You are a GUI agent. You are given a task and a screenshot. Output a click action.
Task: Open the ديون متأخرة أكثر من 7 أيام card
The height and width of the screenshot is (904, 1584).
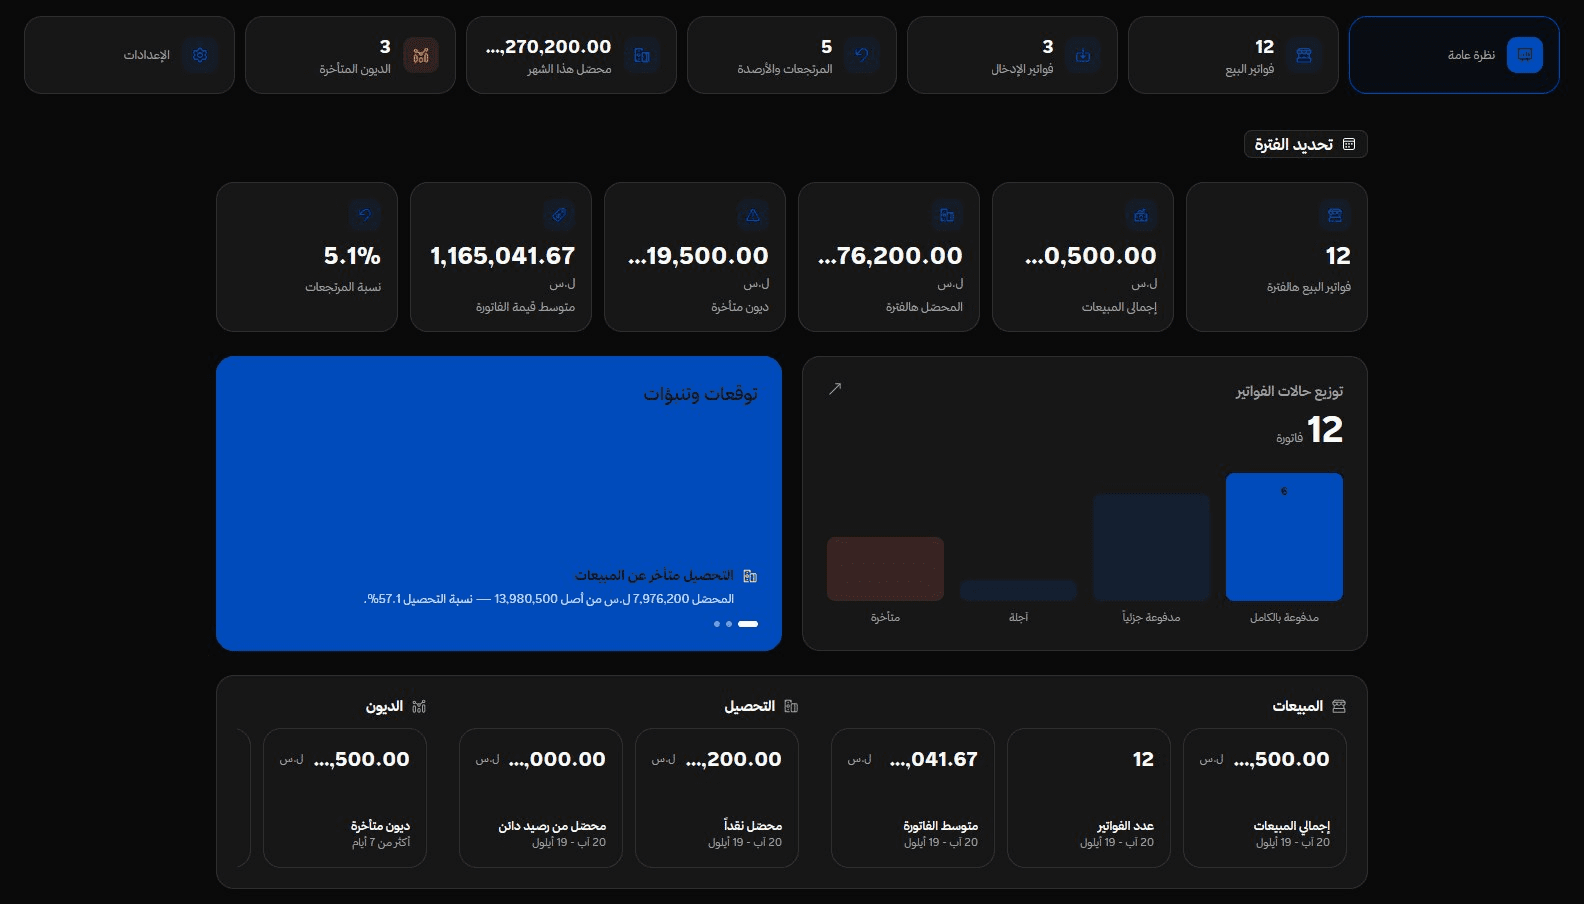(x=345, y=798)
